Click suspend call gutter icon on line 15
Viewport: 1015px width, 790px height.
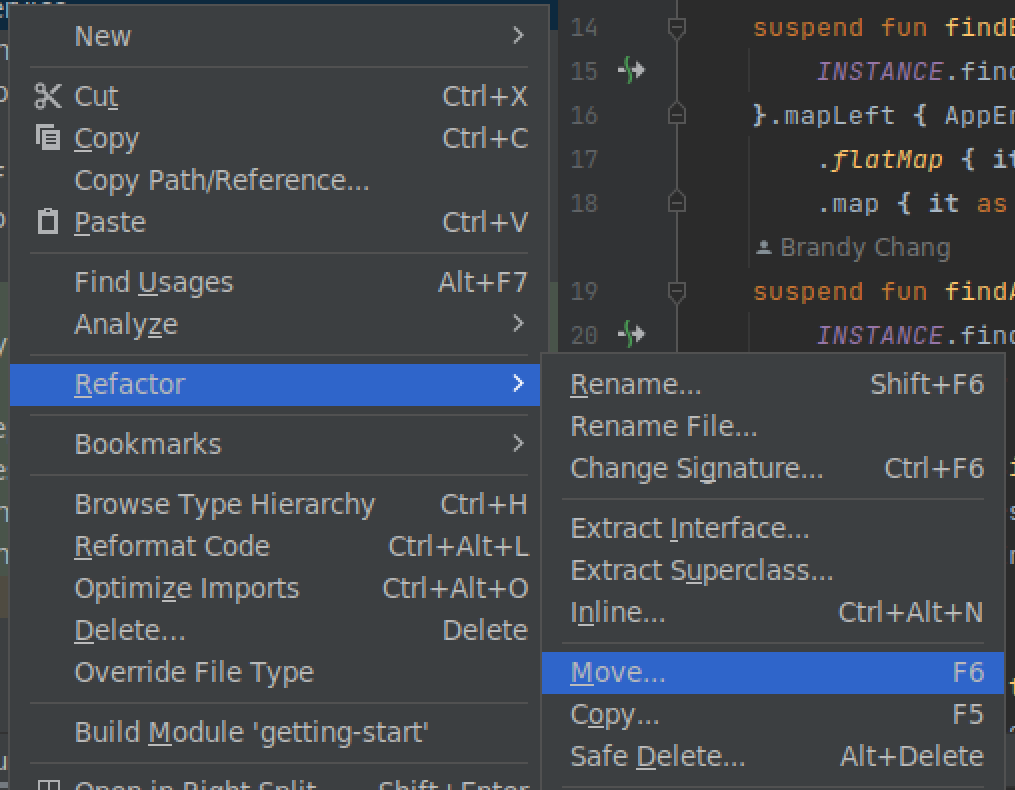click(x=631, y=71)
